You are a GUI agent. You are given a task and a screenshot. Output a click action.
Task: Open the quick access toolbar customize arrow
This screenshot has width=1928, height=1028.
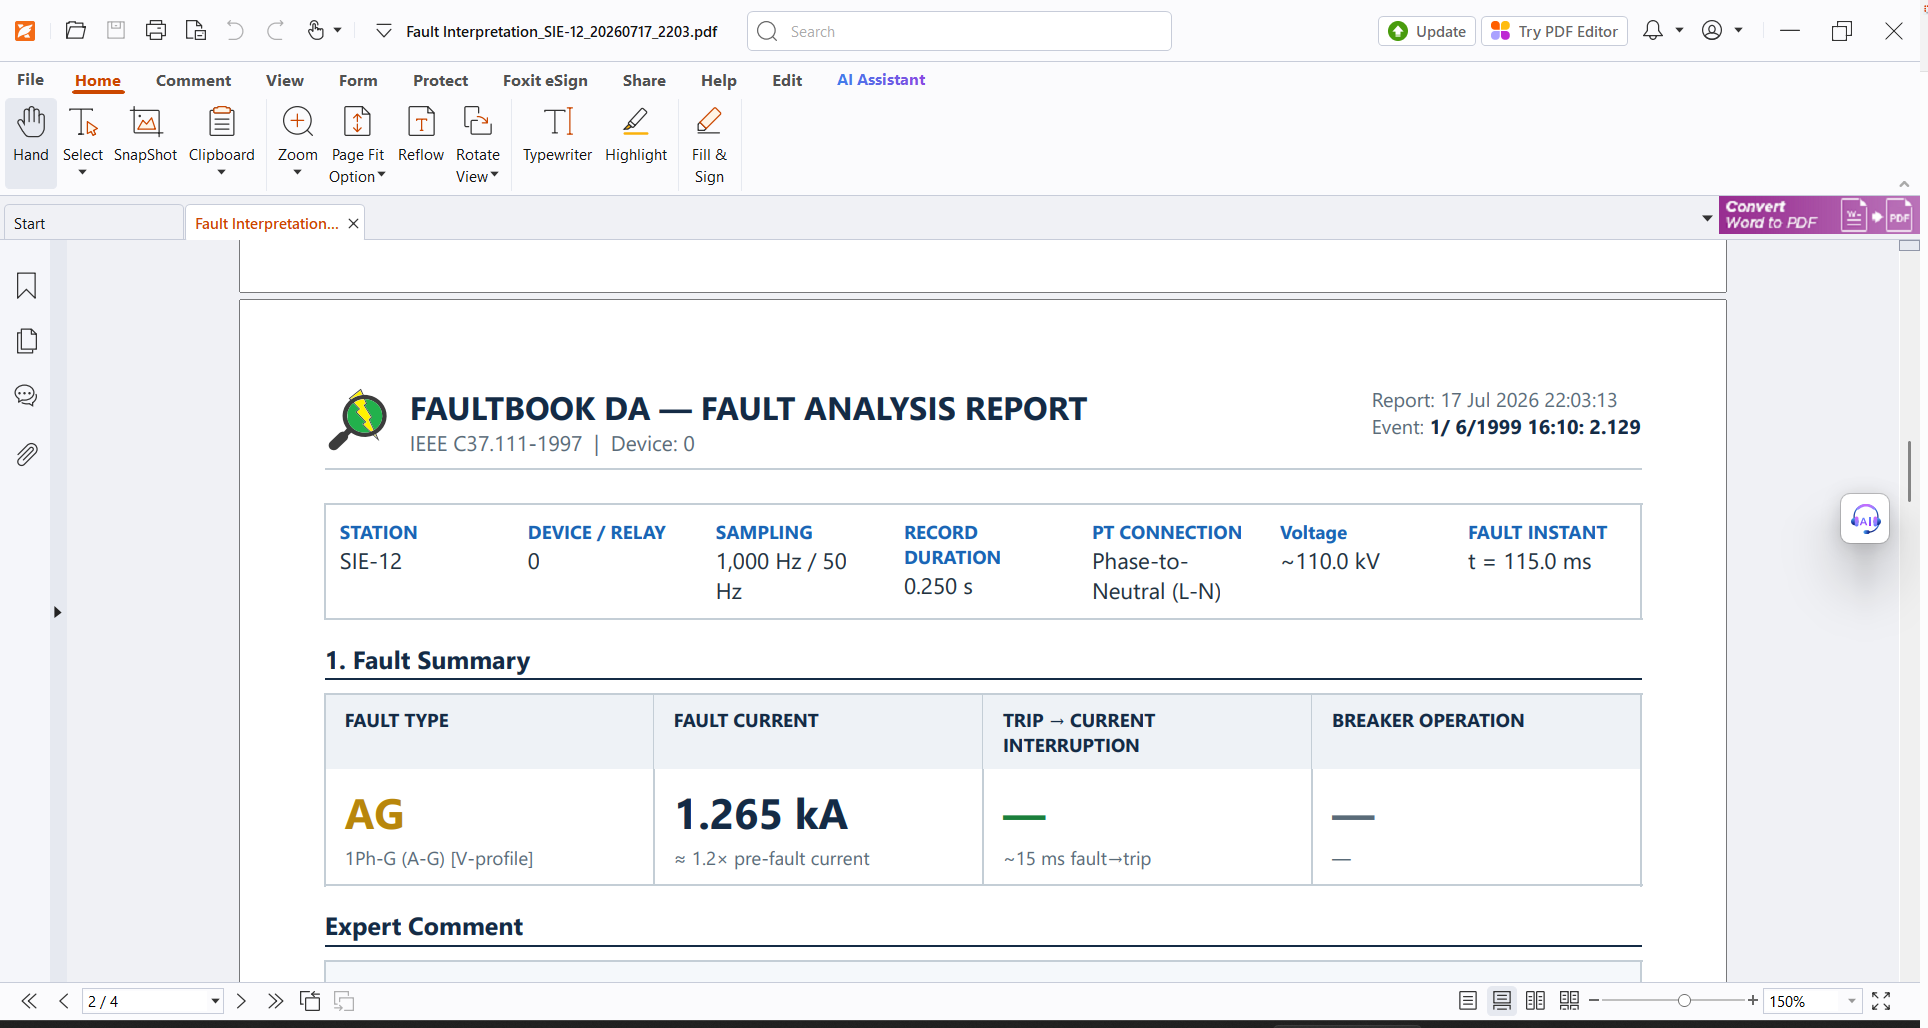click(384, 31)
